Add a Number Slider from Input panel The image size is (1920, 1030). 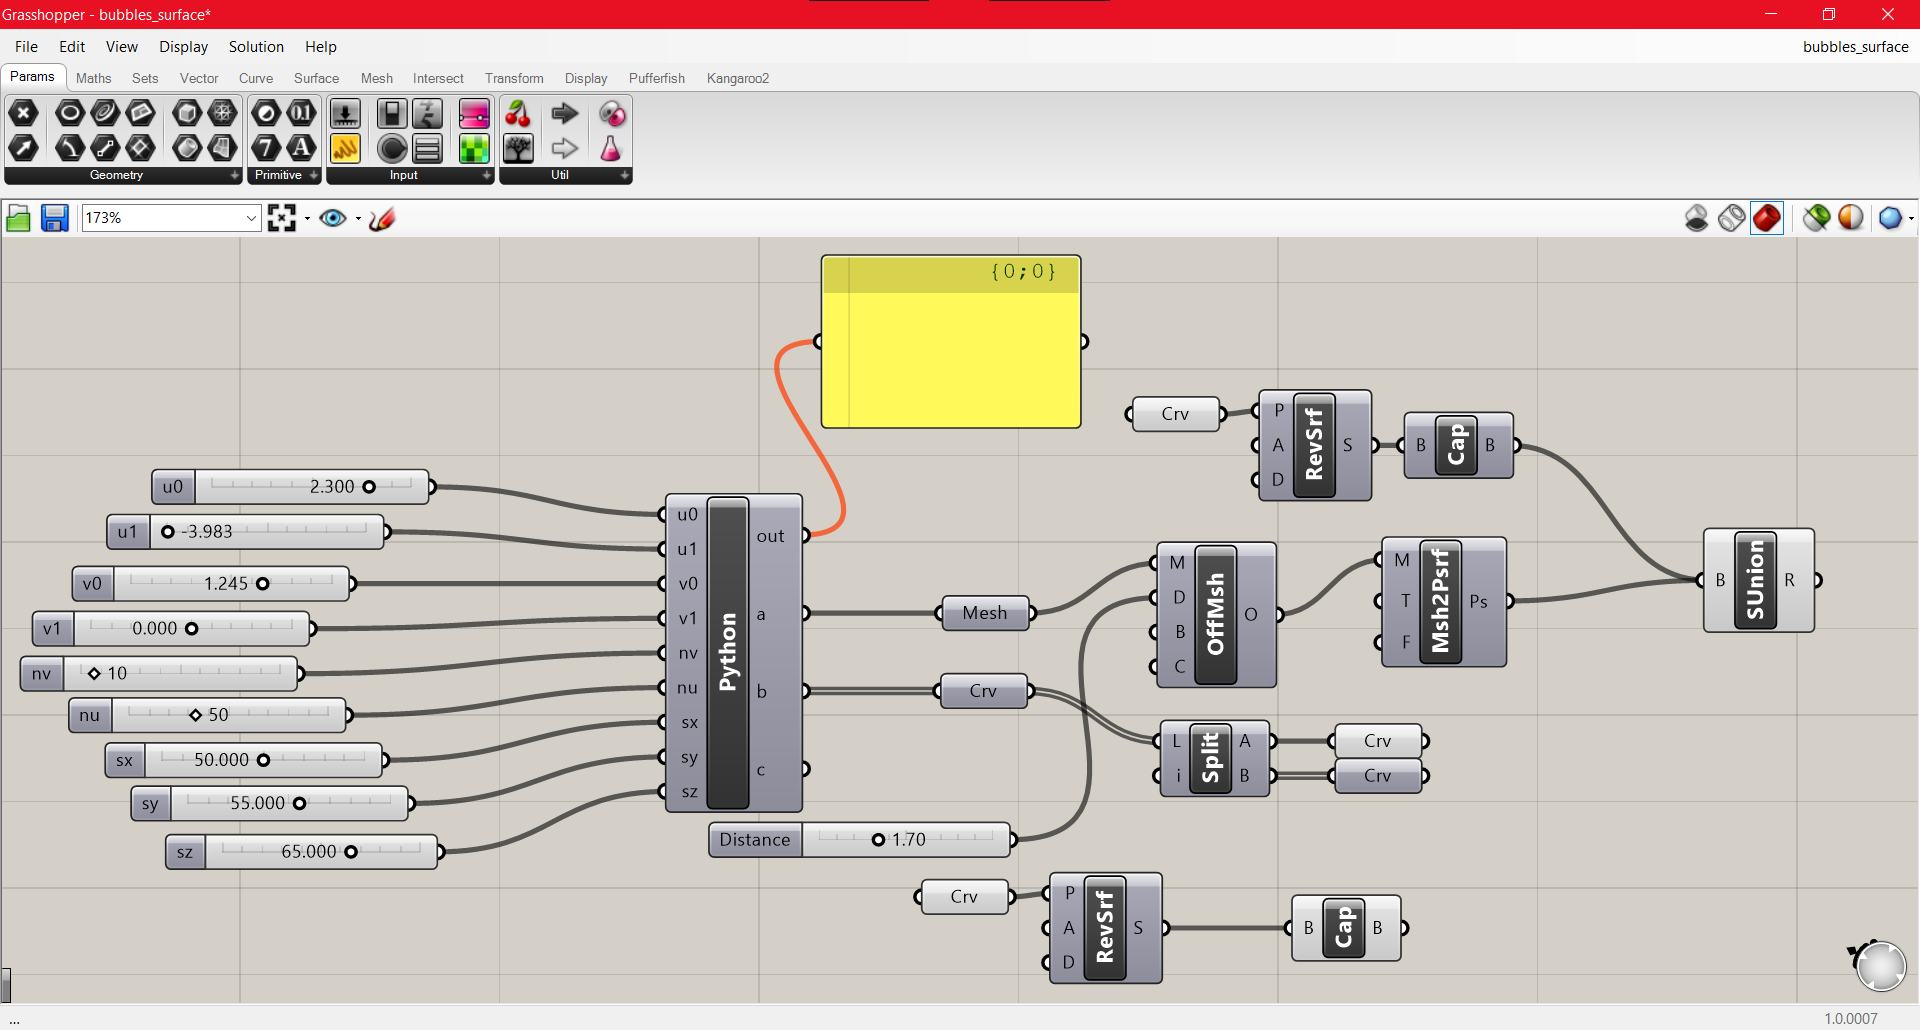tap(345, 113)
